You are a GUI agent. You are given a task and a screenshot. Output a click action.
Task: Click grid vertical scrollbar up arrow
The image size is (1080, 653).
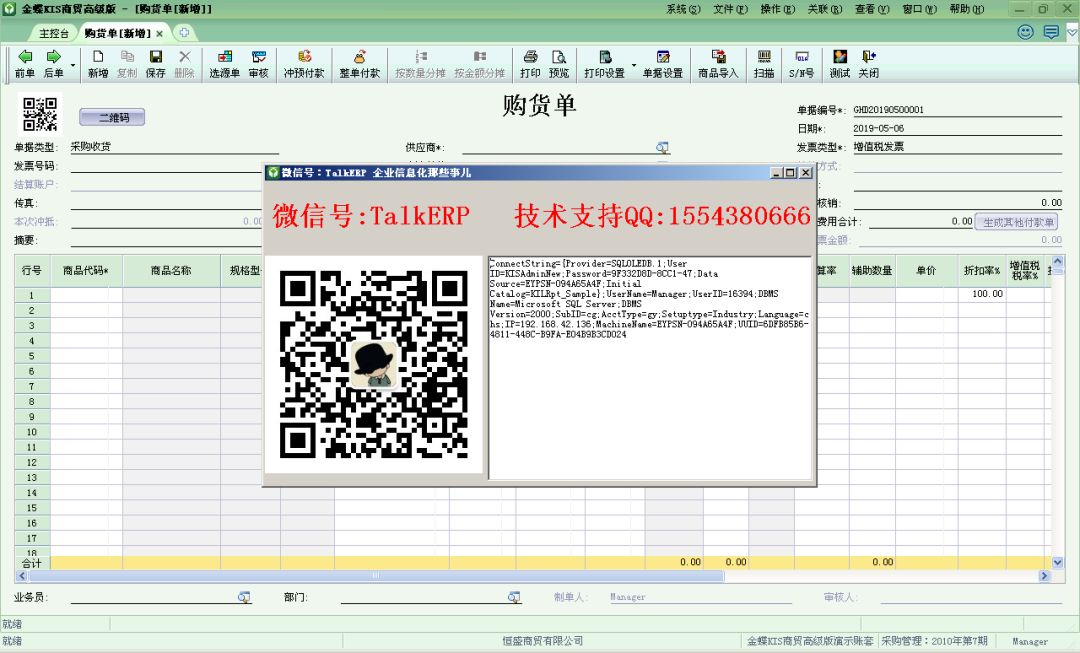pos(1058,262)
